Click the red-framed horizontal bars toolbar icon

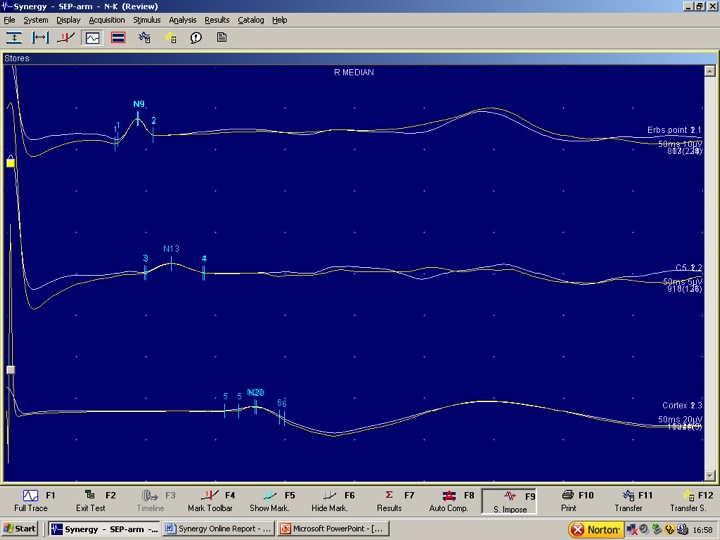pos(118,38)
